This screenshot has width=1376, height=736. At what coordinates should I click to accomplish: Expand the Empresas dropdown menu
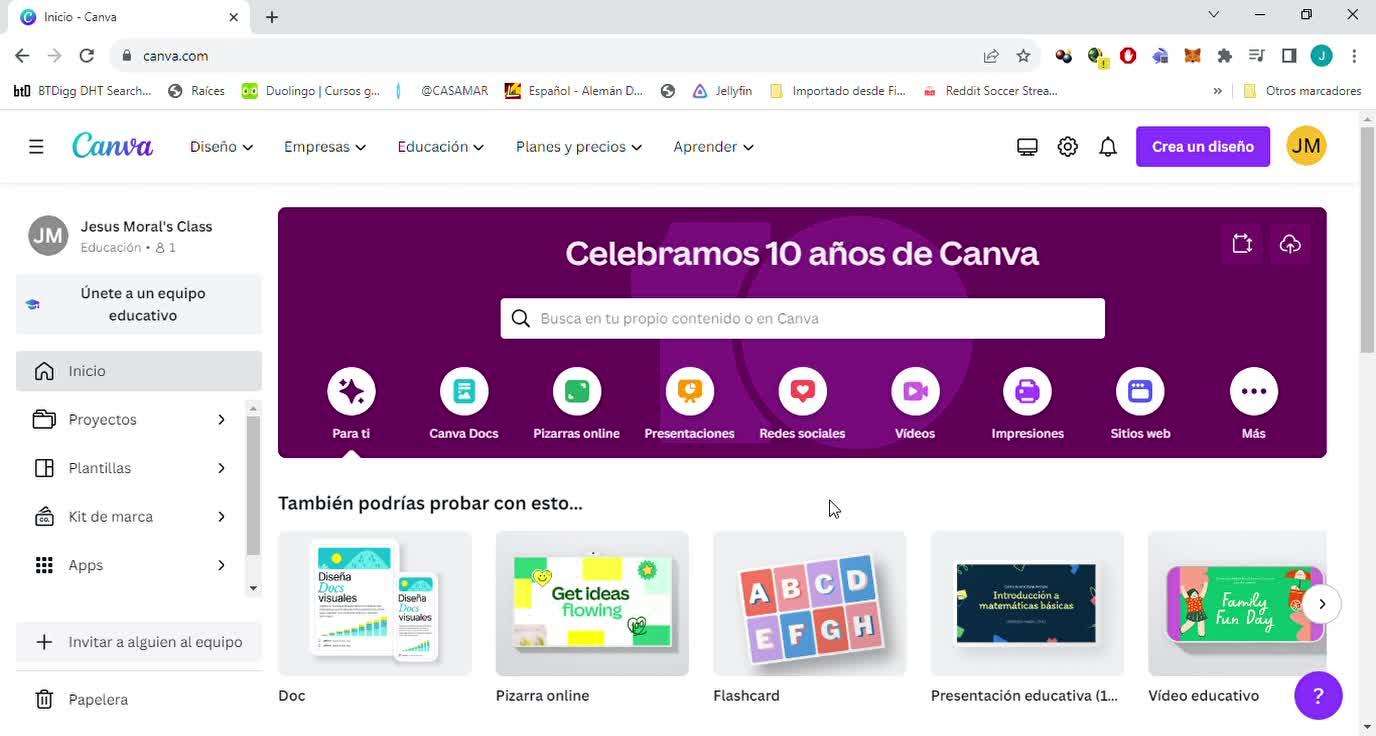325,147
